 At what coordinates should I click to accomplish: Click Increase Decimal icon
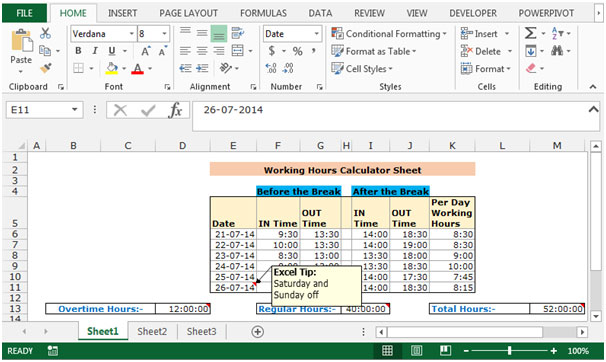(x=271, y=68)
